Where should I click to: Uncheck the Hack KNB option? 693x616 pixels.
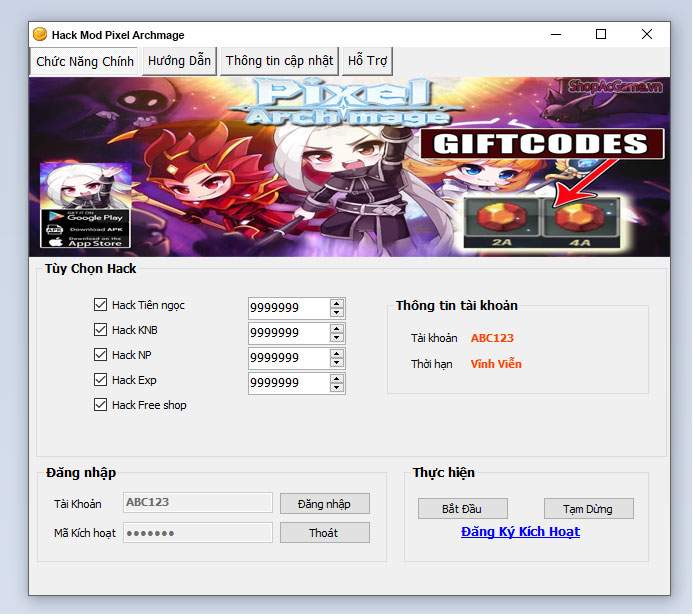[x=100, y=330]
